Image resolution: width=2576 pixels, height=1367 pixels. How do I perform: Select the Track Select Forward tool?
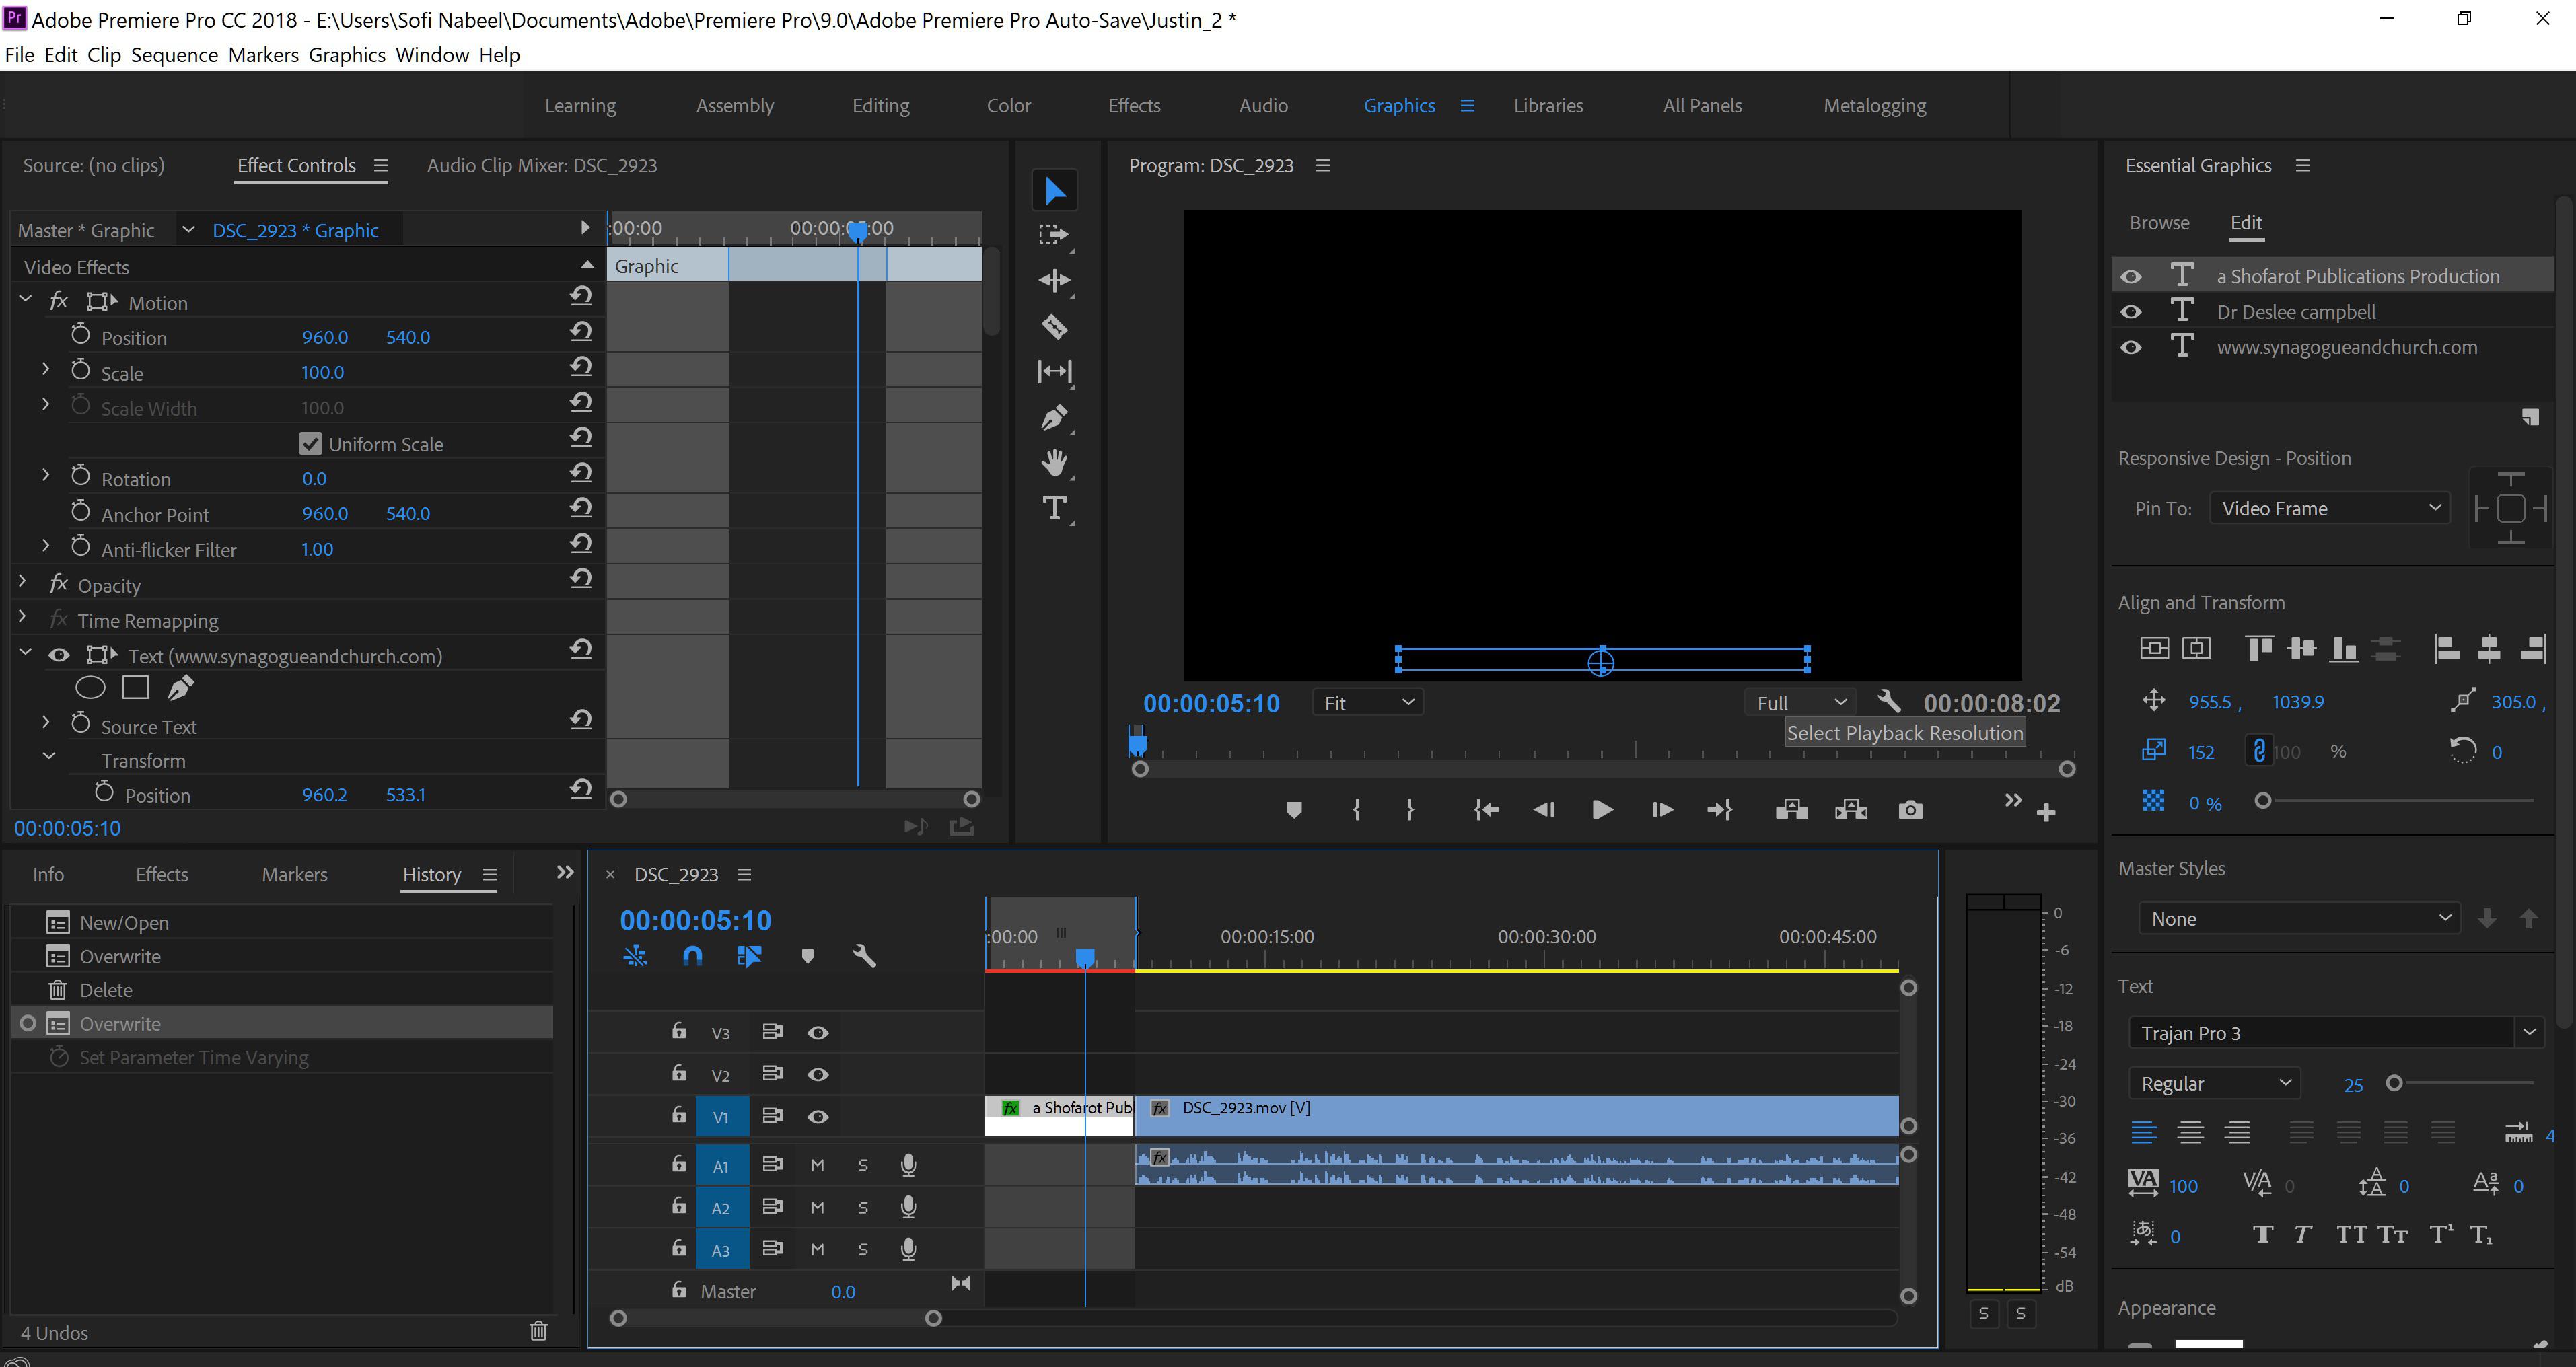coord(1054,235)
